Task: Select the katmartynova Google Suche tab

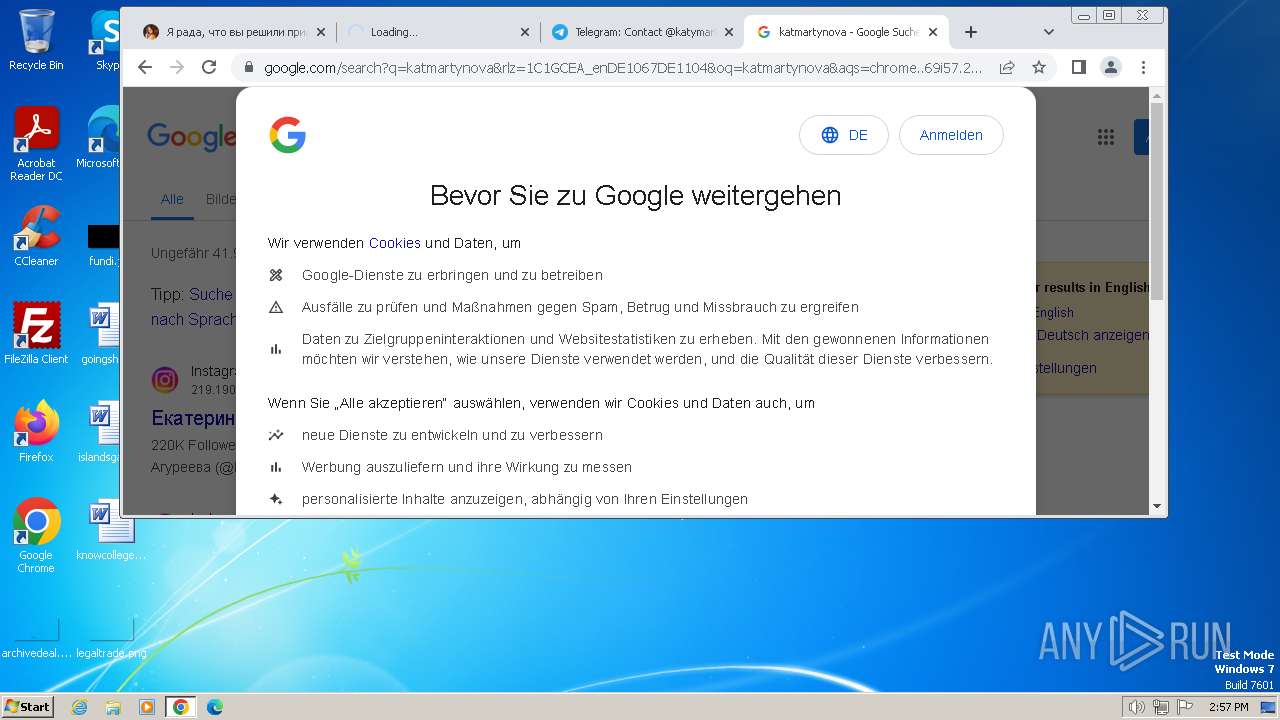Action: click(x=847, y=32)
